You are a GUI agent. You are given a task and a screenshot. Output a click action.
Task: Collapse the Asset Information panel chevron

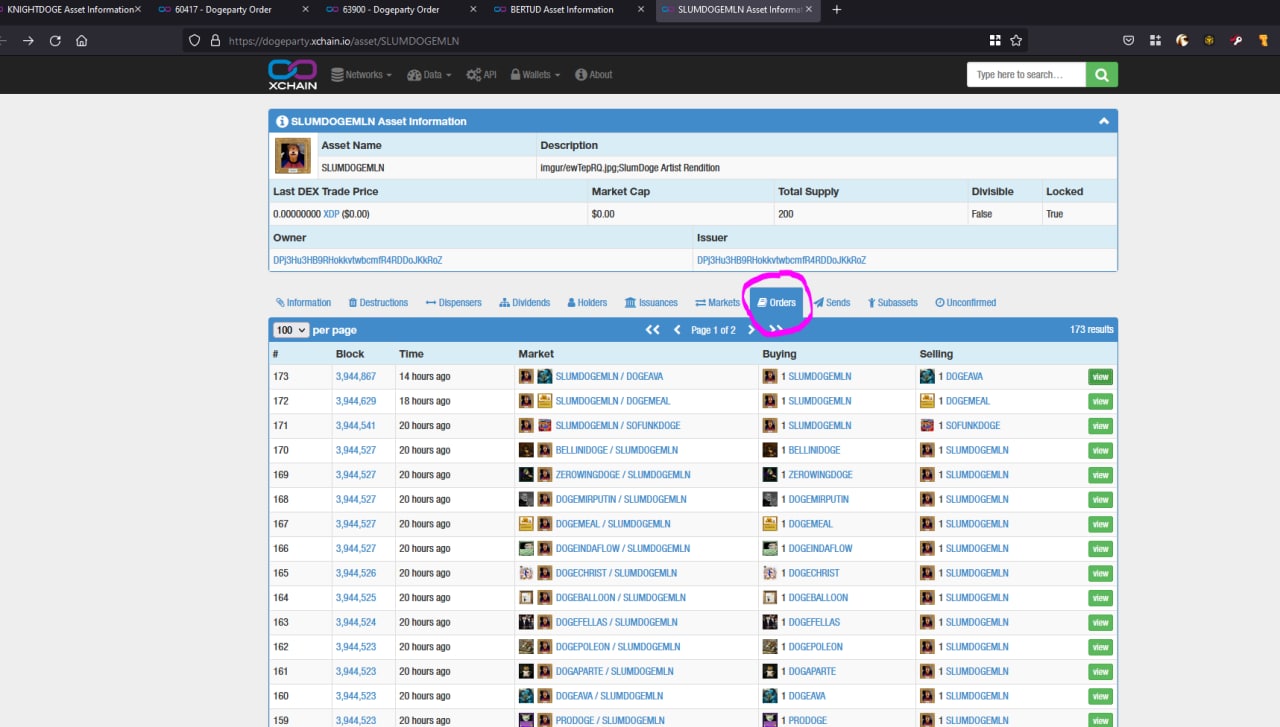1104,121
